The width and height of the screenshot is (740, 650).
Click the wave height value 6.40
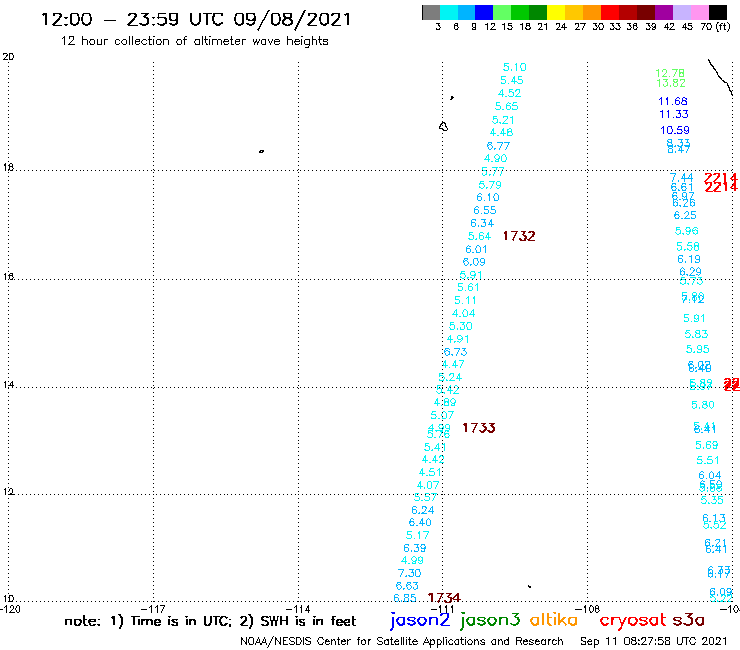pyautogui.click(x=420, y=523)
